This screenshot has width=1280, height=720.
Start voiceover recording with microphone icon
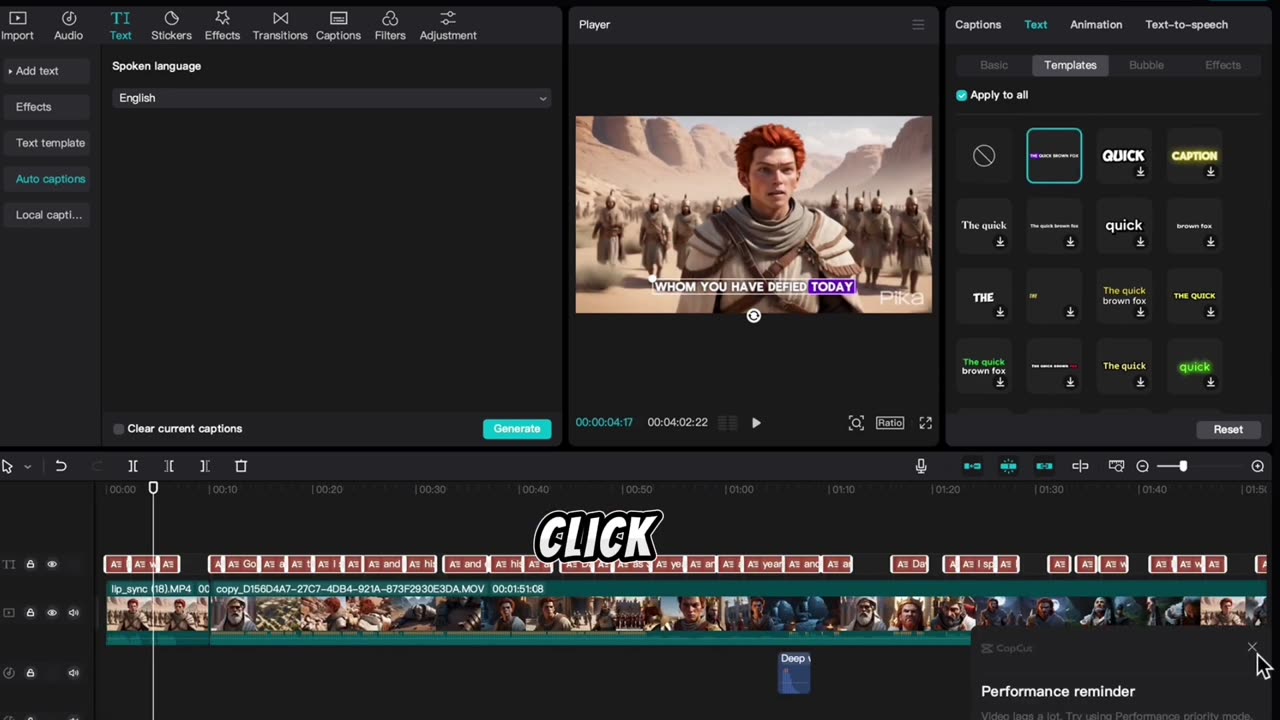pos(921,466)
